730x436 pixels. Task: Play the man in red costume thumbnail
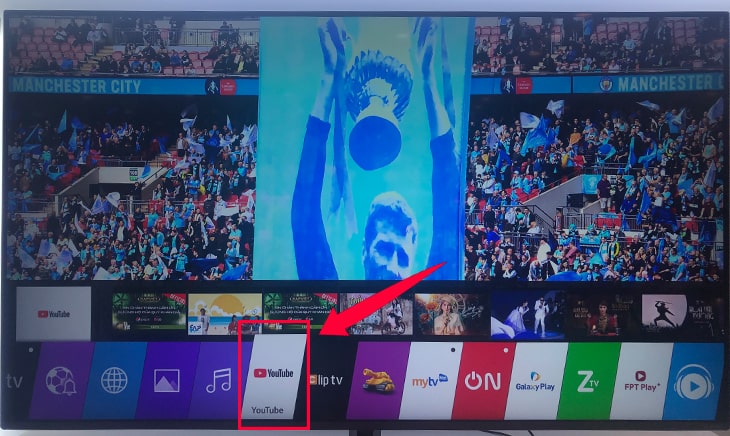click(x=603, y=315)
